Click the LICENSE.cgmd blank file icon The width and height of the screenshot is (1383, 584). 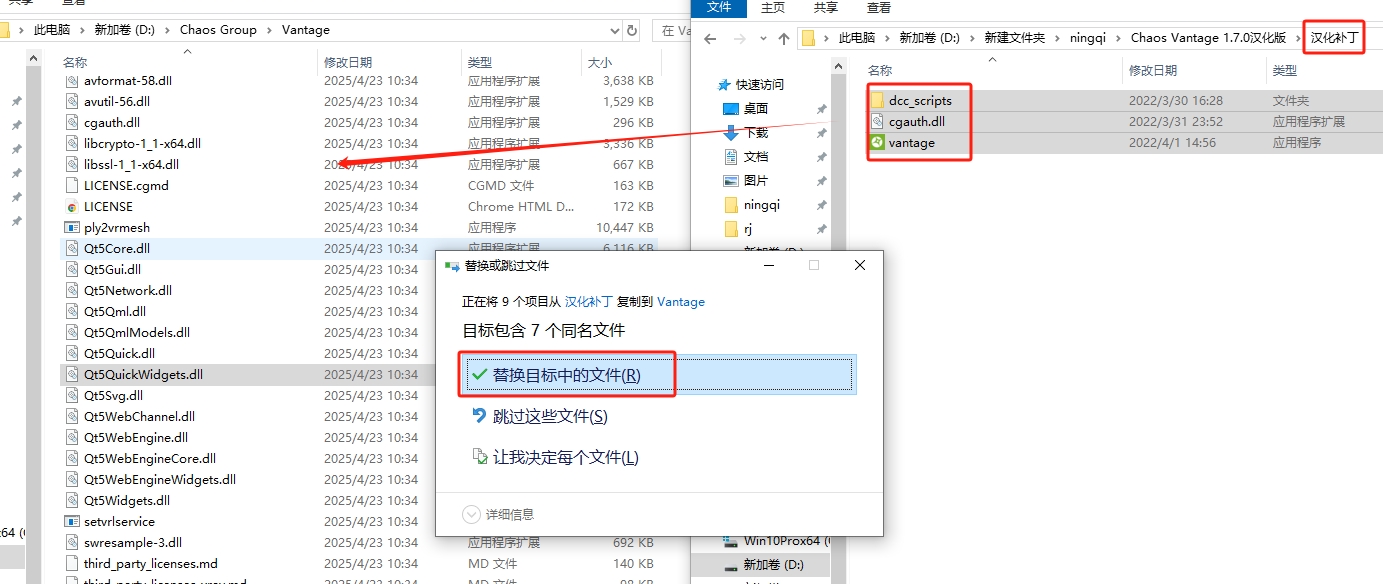[x=72, y=185]
